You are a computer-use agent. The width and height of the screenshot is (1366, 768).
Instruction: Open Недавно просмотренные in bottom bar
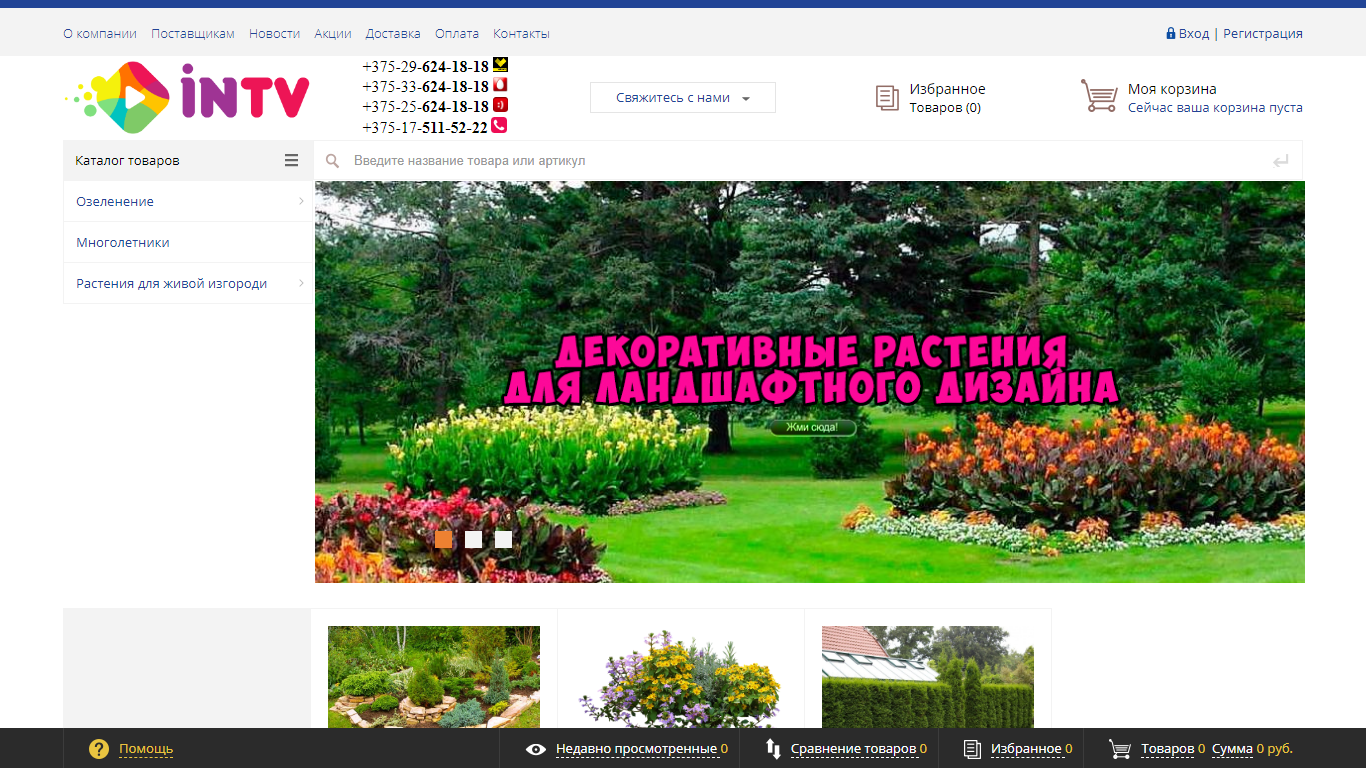(636, 748)
